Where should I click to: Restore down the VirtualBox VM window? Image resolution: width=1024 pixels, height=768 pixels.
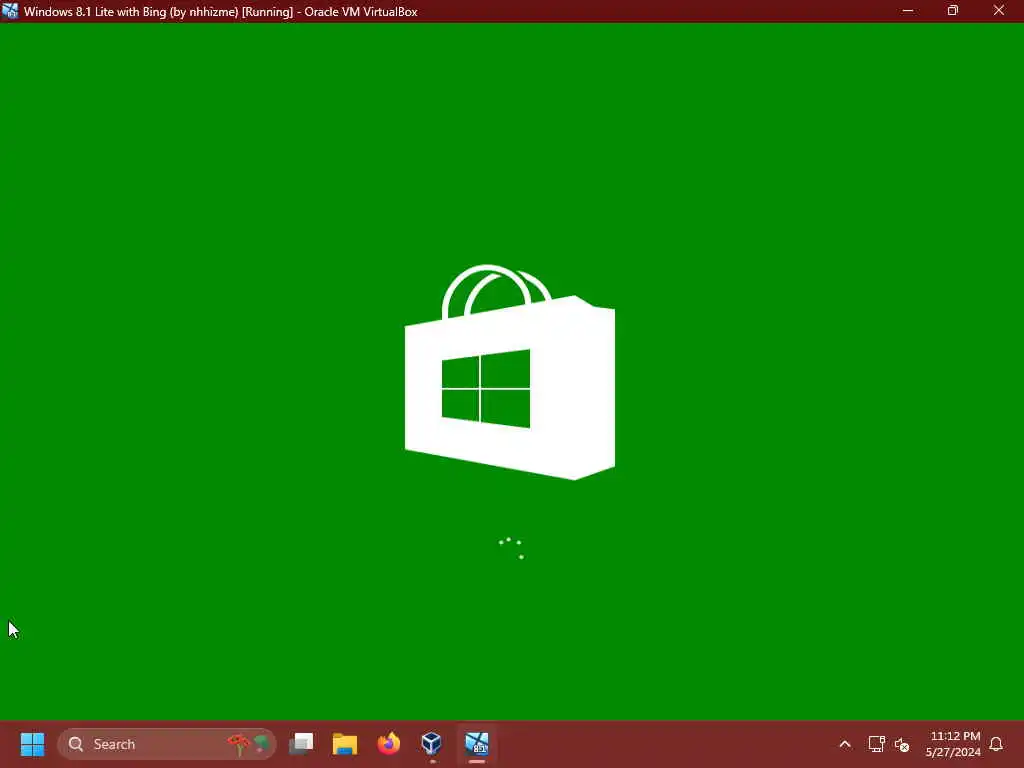tap(953, 11)
